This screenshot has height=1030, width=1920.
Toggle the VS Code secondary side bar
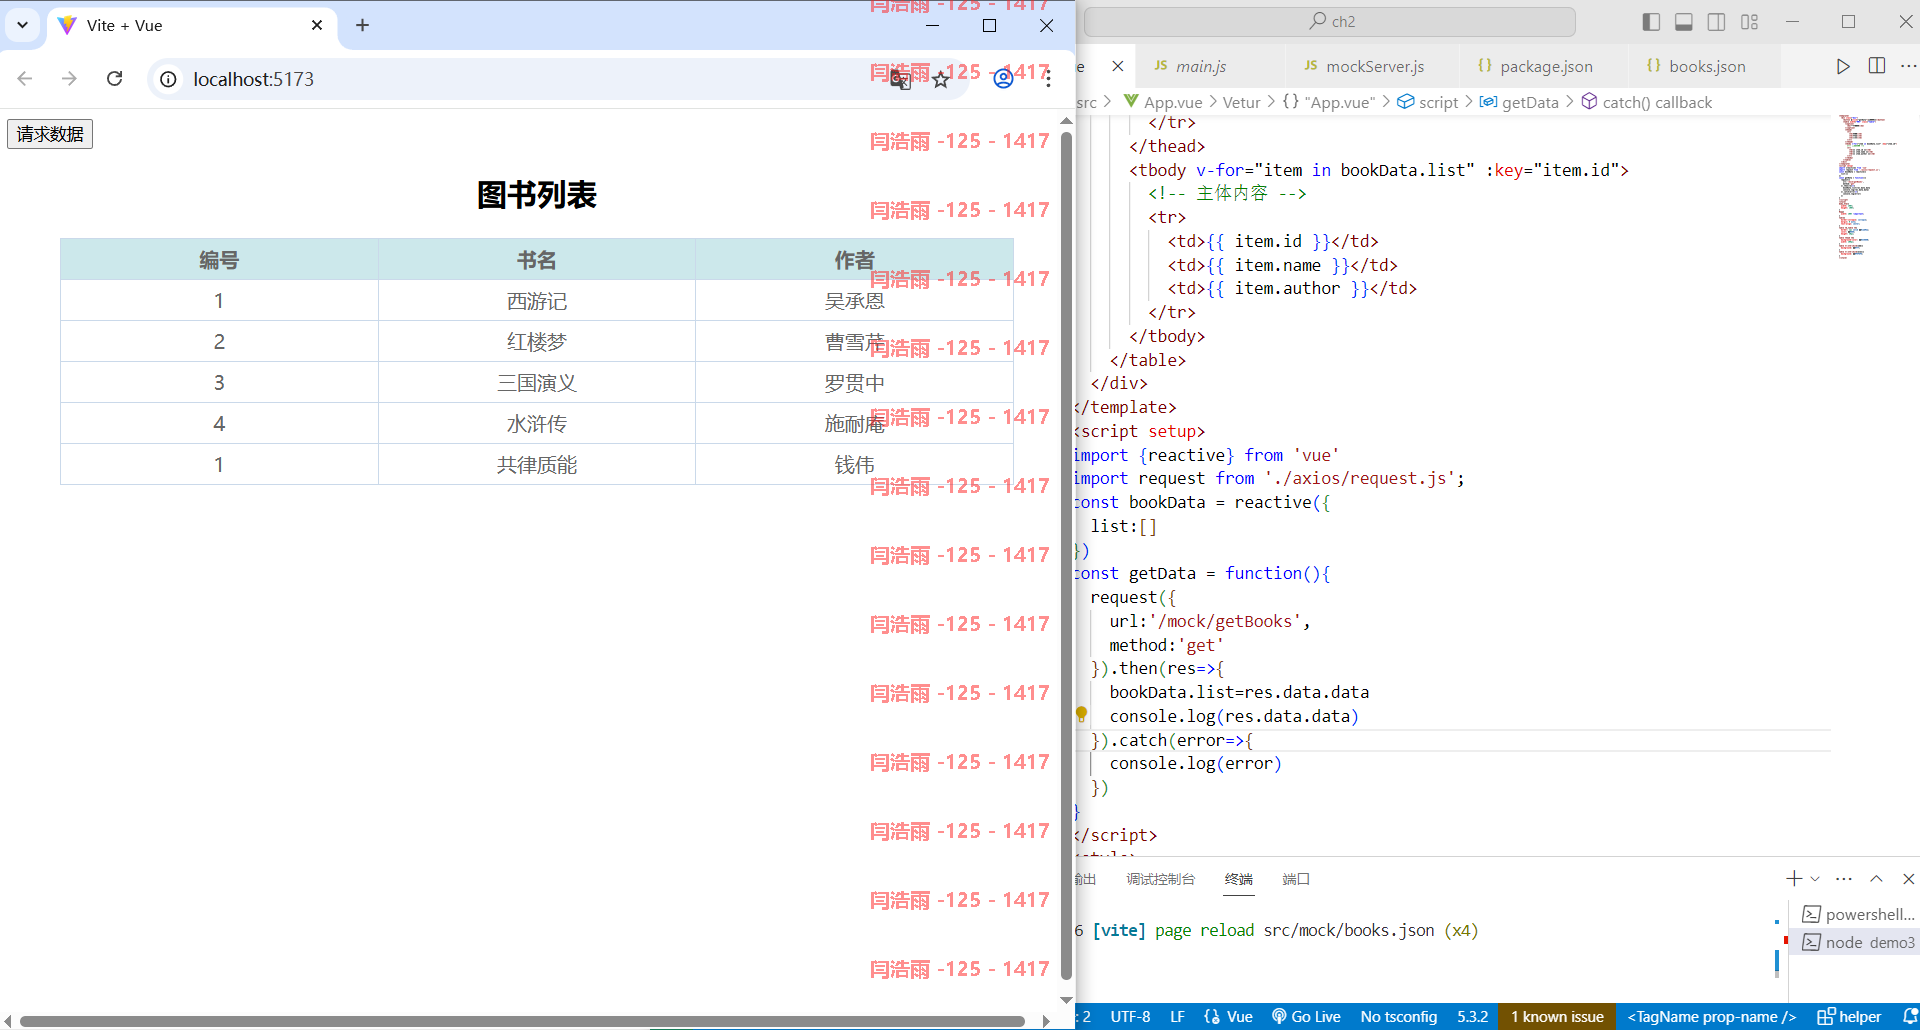coord(1717,22)
